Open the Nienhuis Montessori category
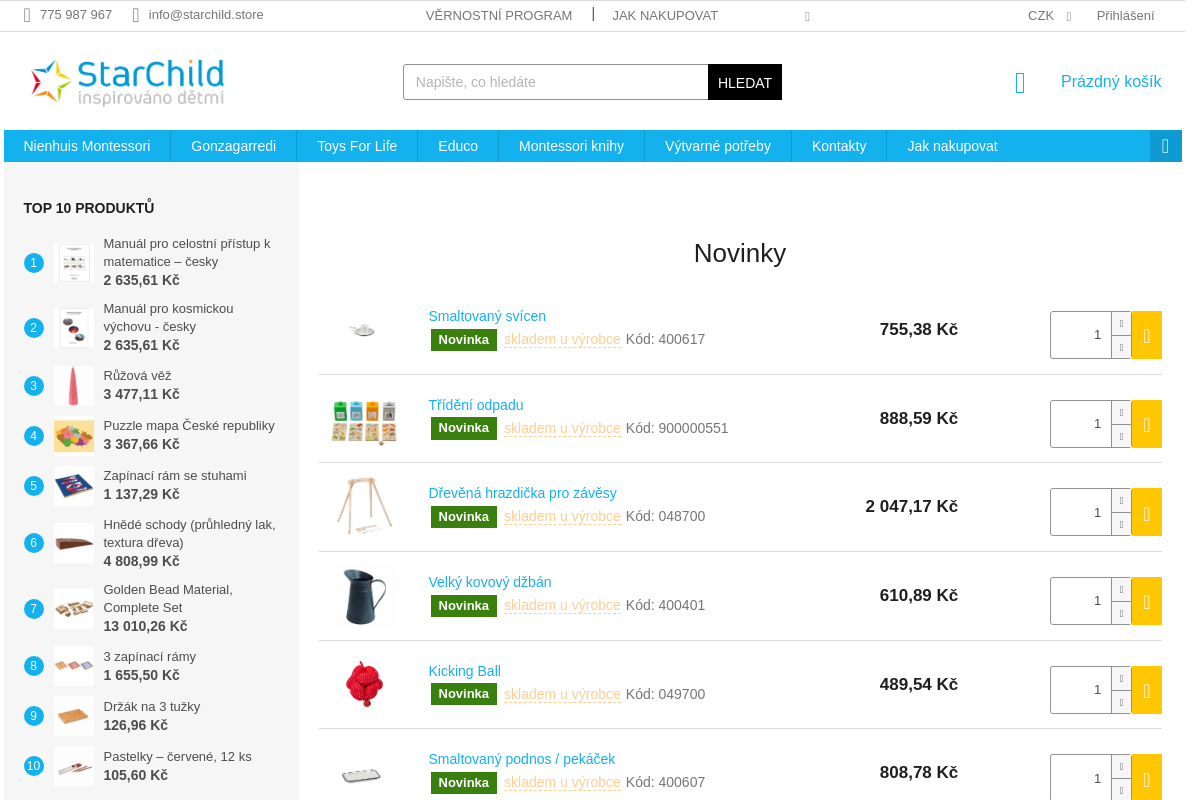The height and width of the screenshot is (800, 1200). tap(87, 146)
